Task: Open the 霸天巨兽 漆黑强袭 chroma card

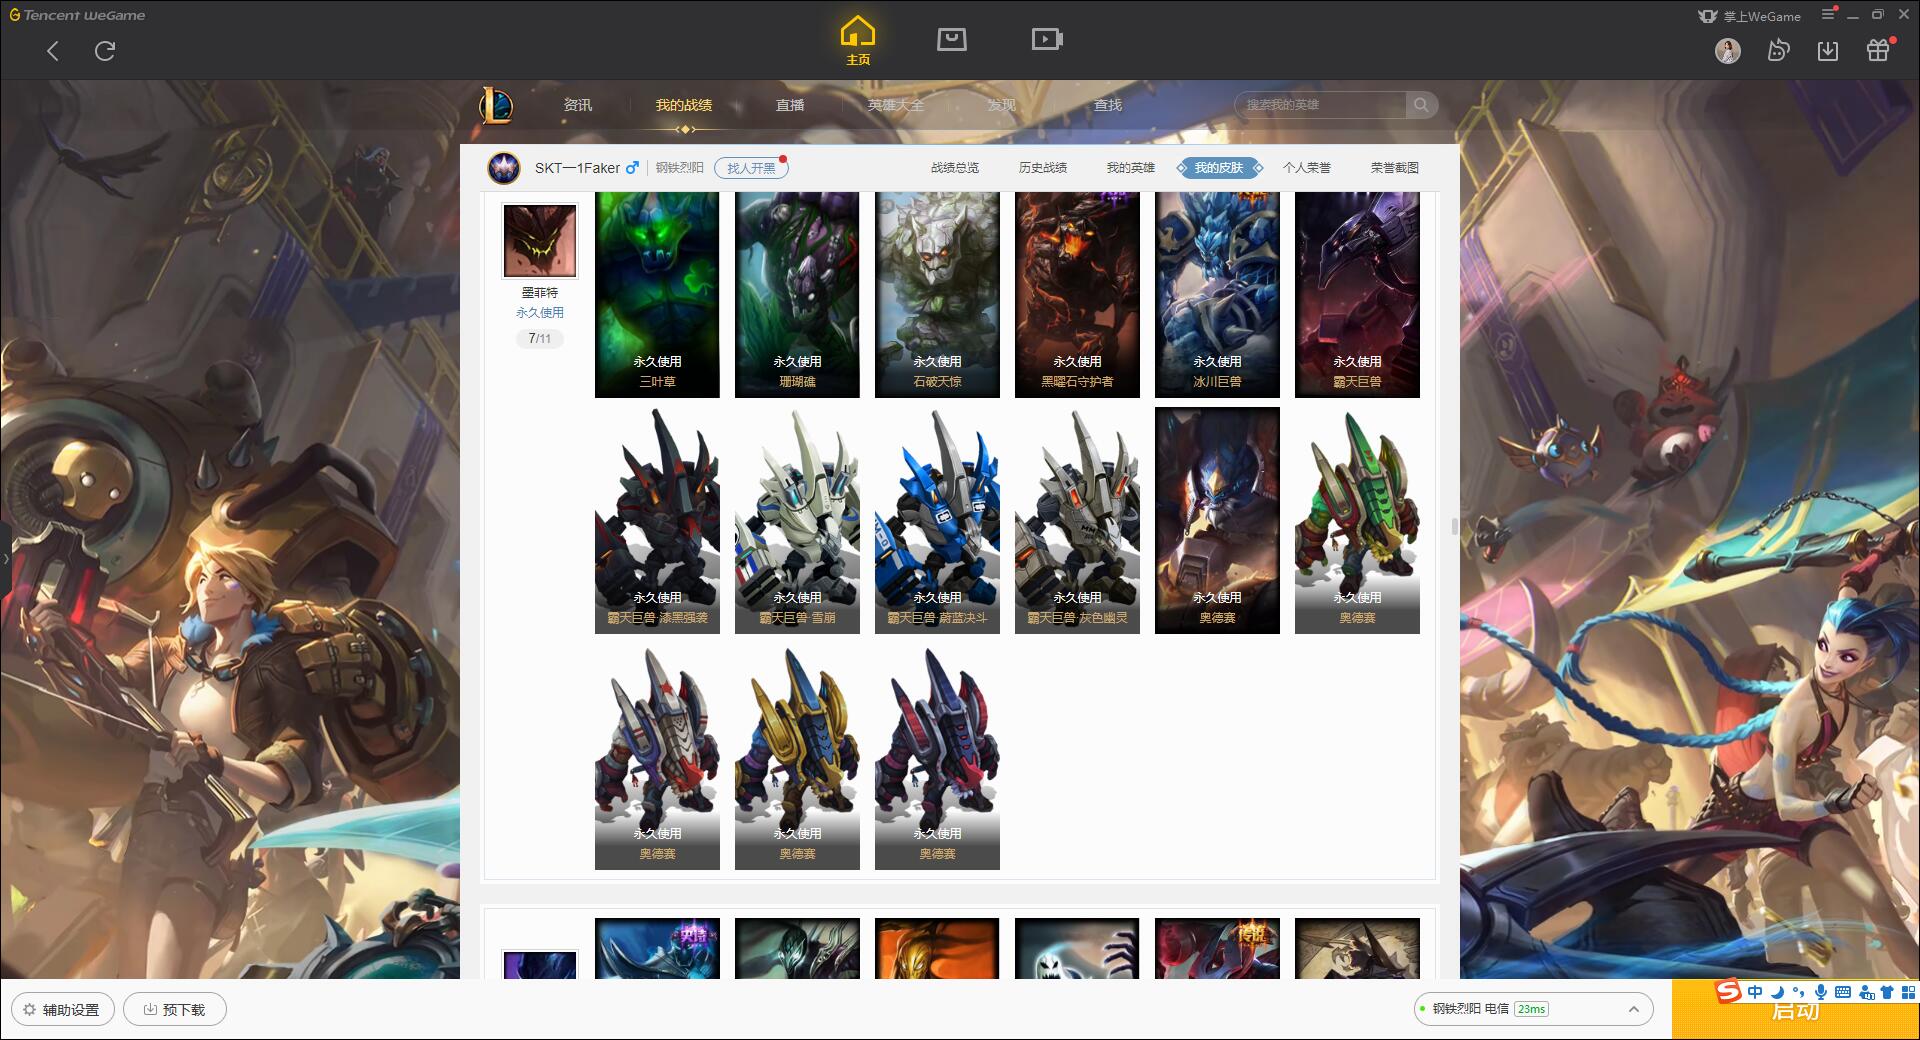Action: [657, 520]
